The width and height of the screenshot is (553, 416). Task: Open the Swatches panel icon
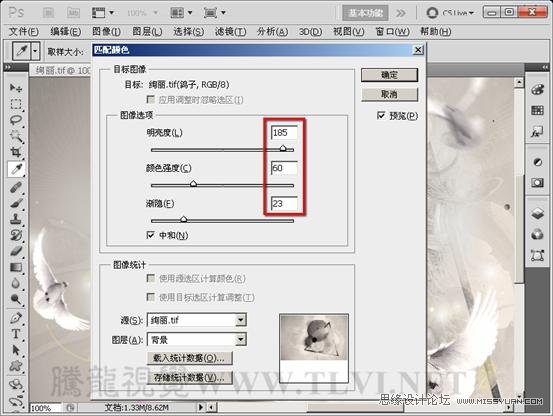point(537,111)
